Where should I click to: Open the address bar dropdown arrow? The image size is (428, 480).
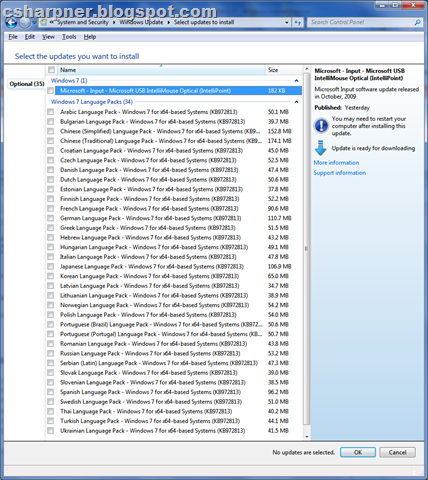(287, 23)
